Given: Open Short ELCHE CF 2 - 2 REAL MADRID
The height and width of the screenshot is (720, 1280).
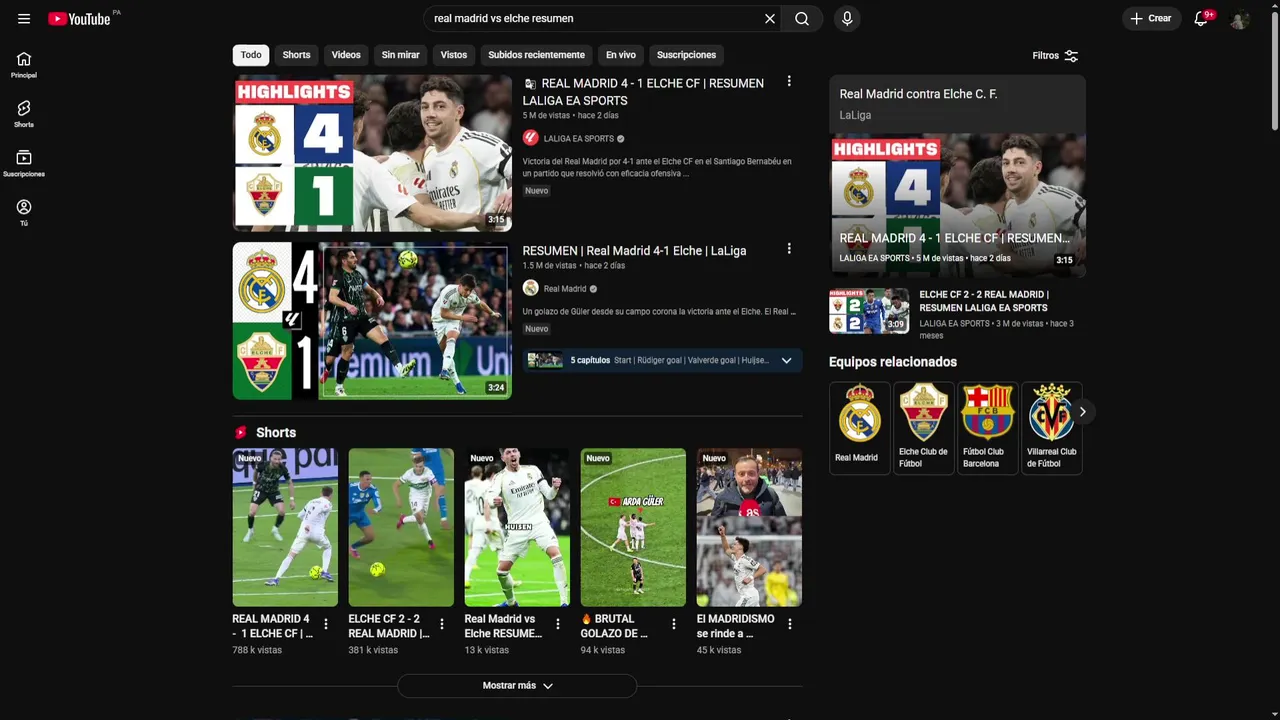Looking at the screenshot, I should point(401,527).
